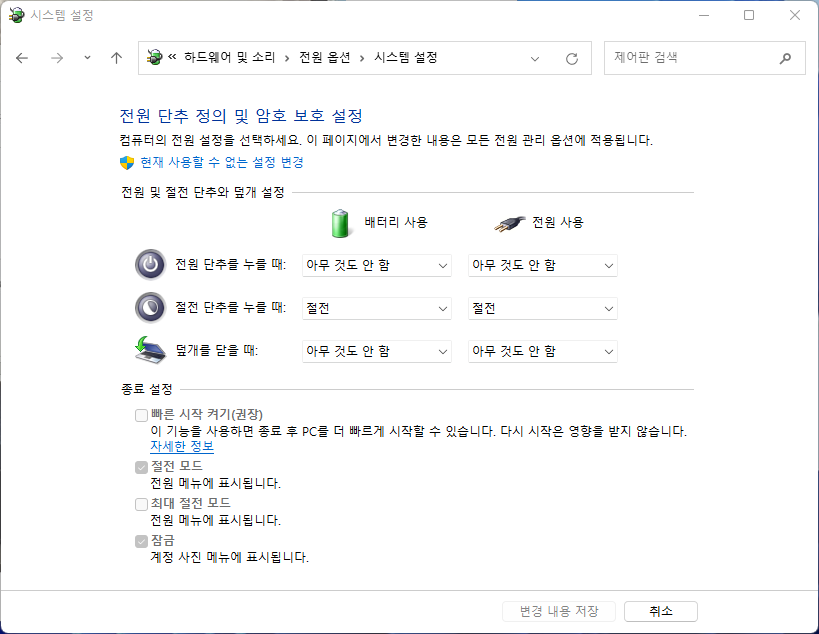Click the shield icon beside settings change link
Screen dimensions: 819x634
click(x=127, y=163)
